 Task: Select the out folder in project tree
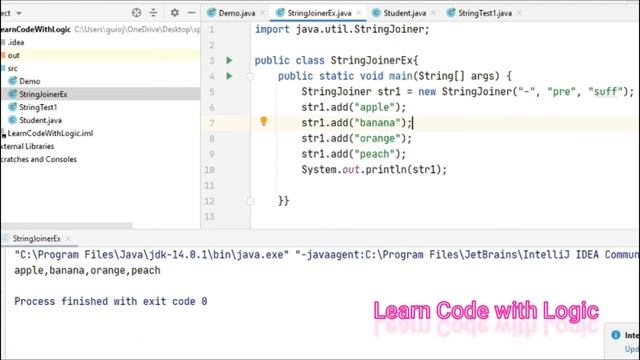pyautogui.click(x=13, y=55)
